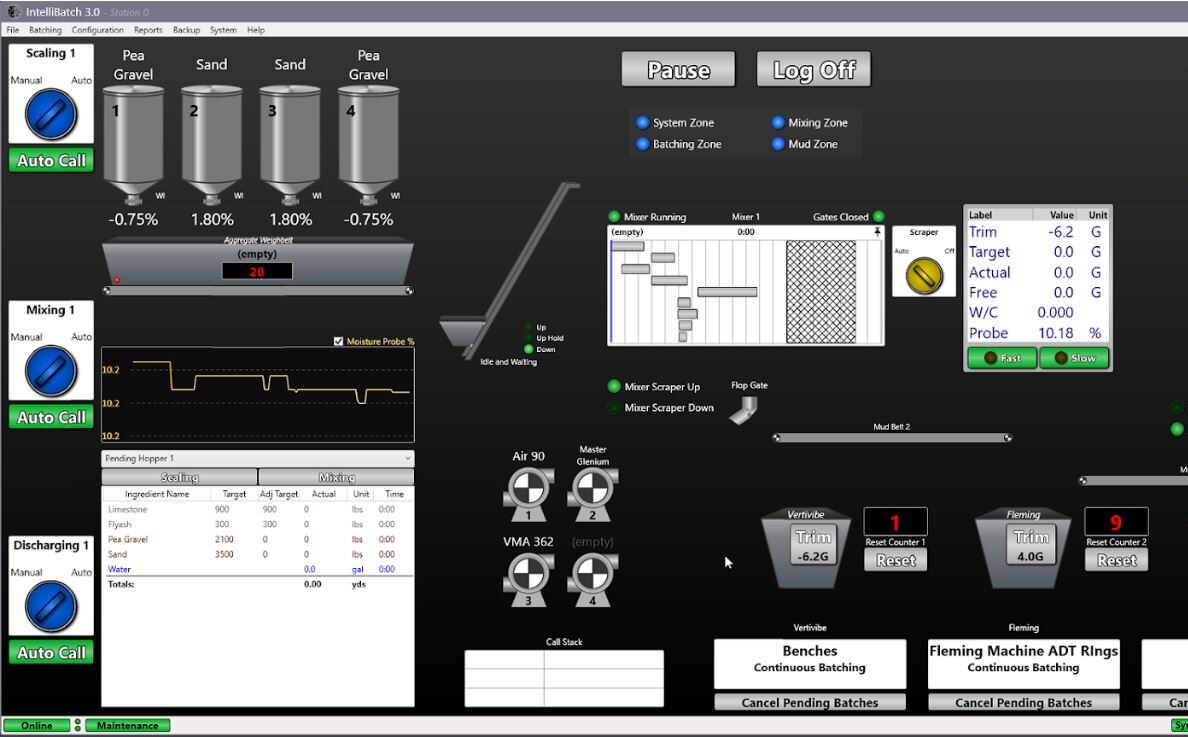
Task: Toggle the Fast water trim button
Action: (1002, 358)
